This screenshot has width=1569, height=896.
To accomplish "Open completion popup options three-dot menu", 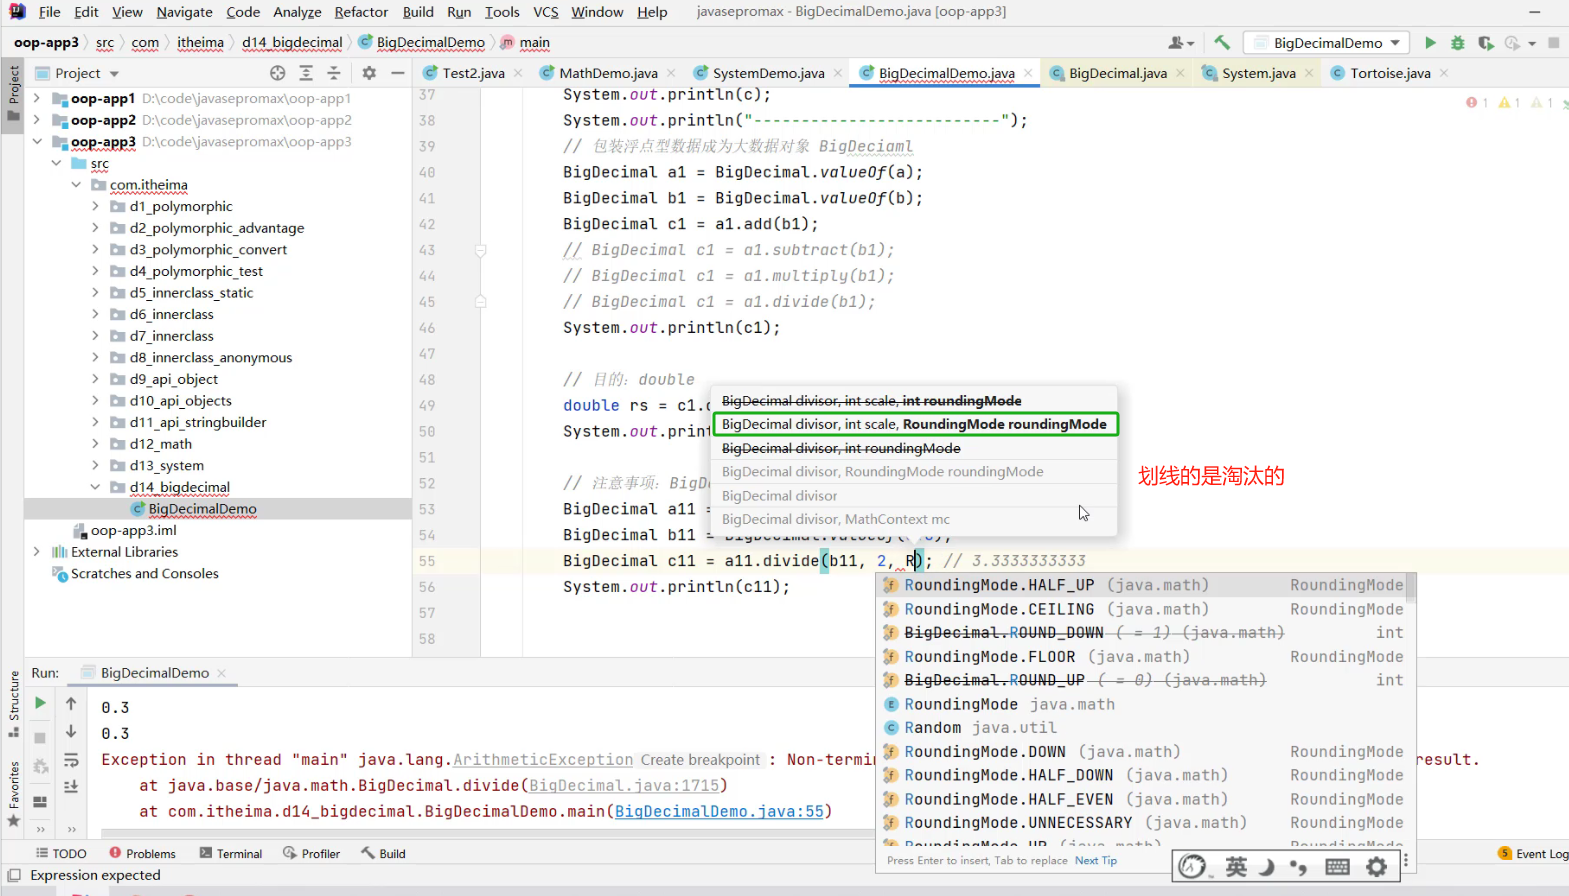I will pyautogui.click(x=1405, y=860).
